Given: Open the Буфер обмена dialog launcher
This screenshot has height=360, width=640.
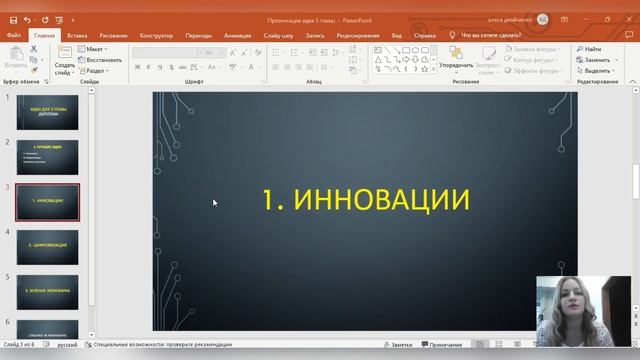Looking at the screenshot, I should point(46,82).
